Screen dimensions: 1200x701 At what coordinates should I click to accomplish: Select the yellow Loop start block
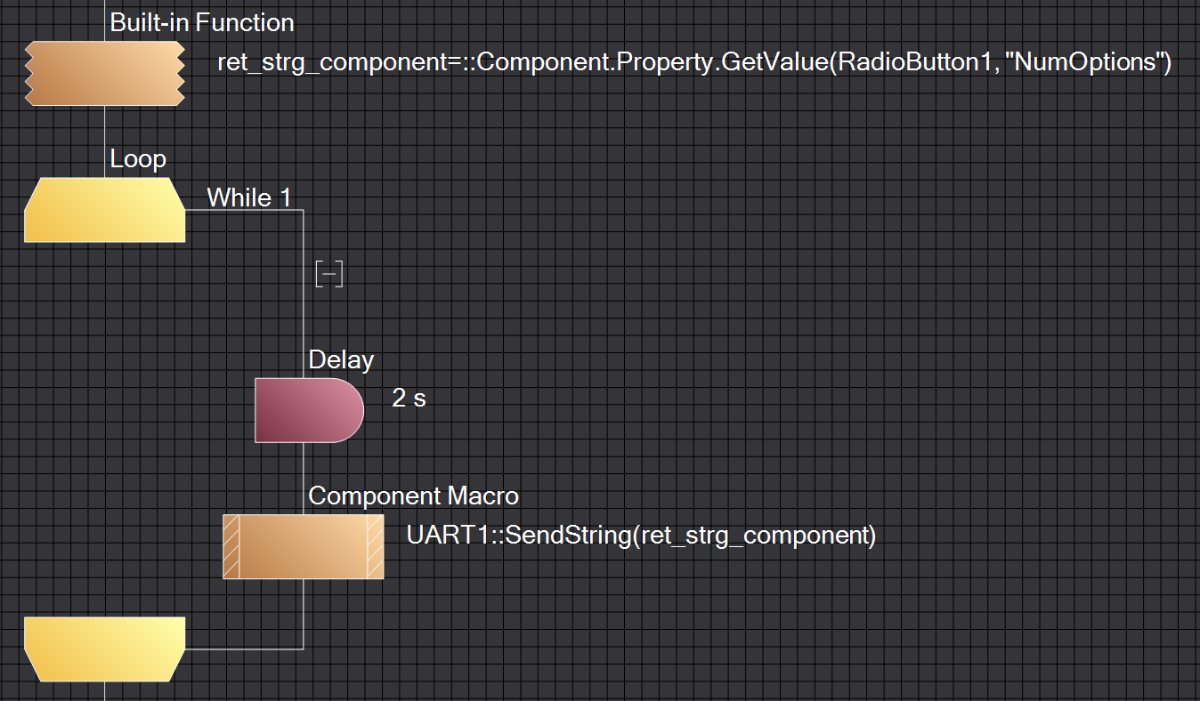104,210
